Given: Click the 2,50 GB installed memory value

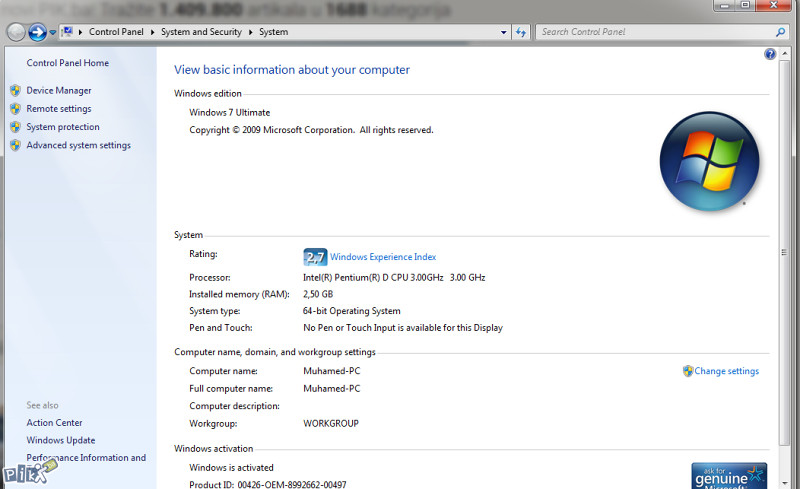Looking at the screenshot, I should tap(318, 294).
